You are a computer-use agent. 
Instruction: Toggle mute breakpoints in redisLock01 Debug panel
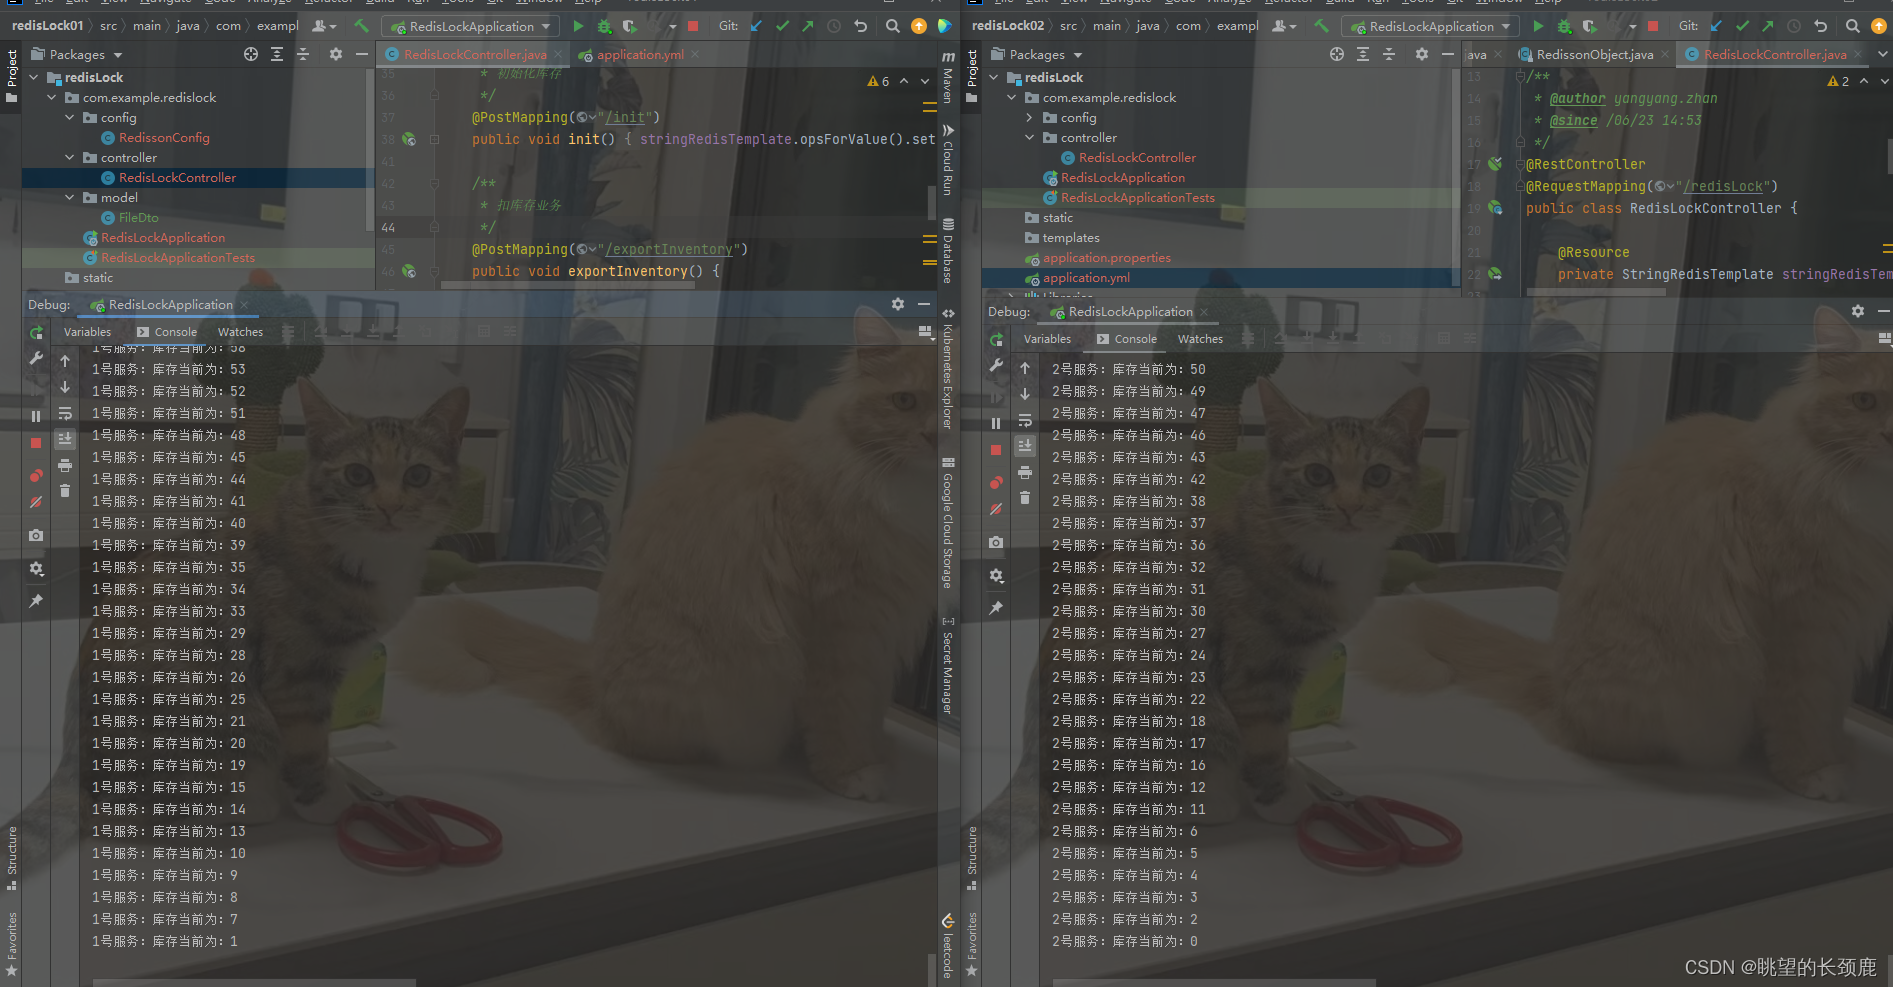tap(36, 502)
